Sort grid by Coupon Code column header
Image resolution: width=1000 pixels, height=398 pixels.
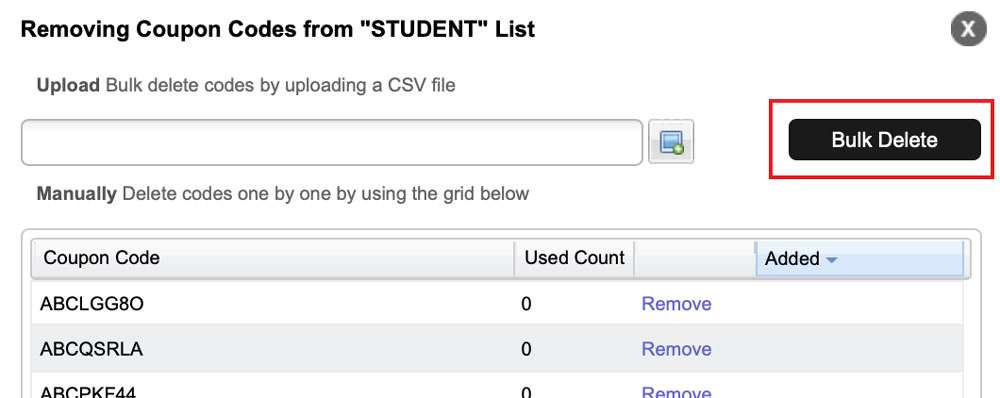point(272,258)
